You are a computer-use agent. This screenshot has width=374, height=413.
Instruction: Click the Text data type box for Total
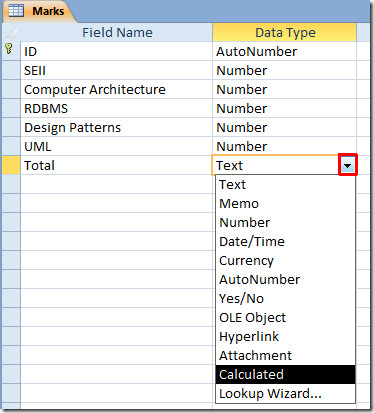click(275, 165)
